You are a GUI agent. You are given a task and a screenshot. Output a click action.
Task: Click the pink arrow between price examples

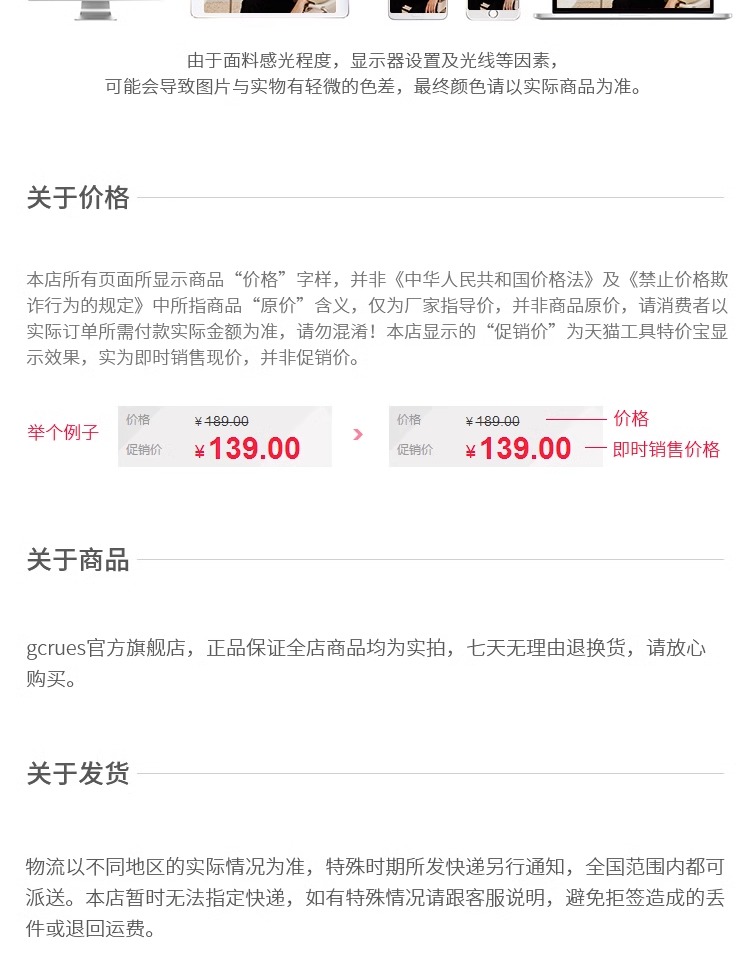(x=358, y=435)
